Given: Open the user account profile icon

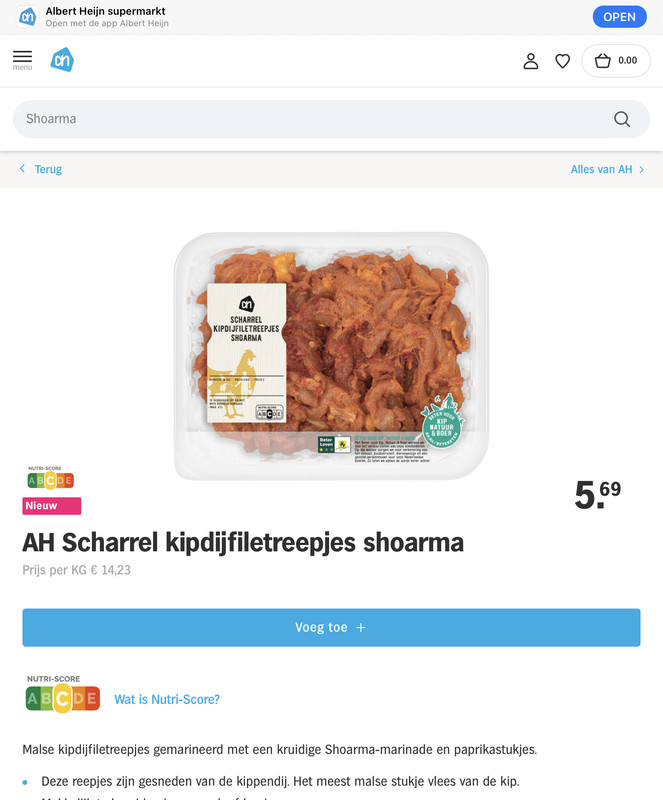Looking at the screenshot, I should pos(531,61).
